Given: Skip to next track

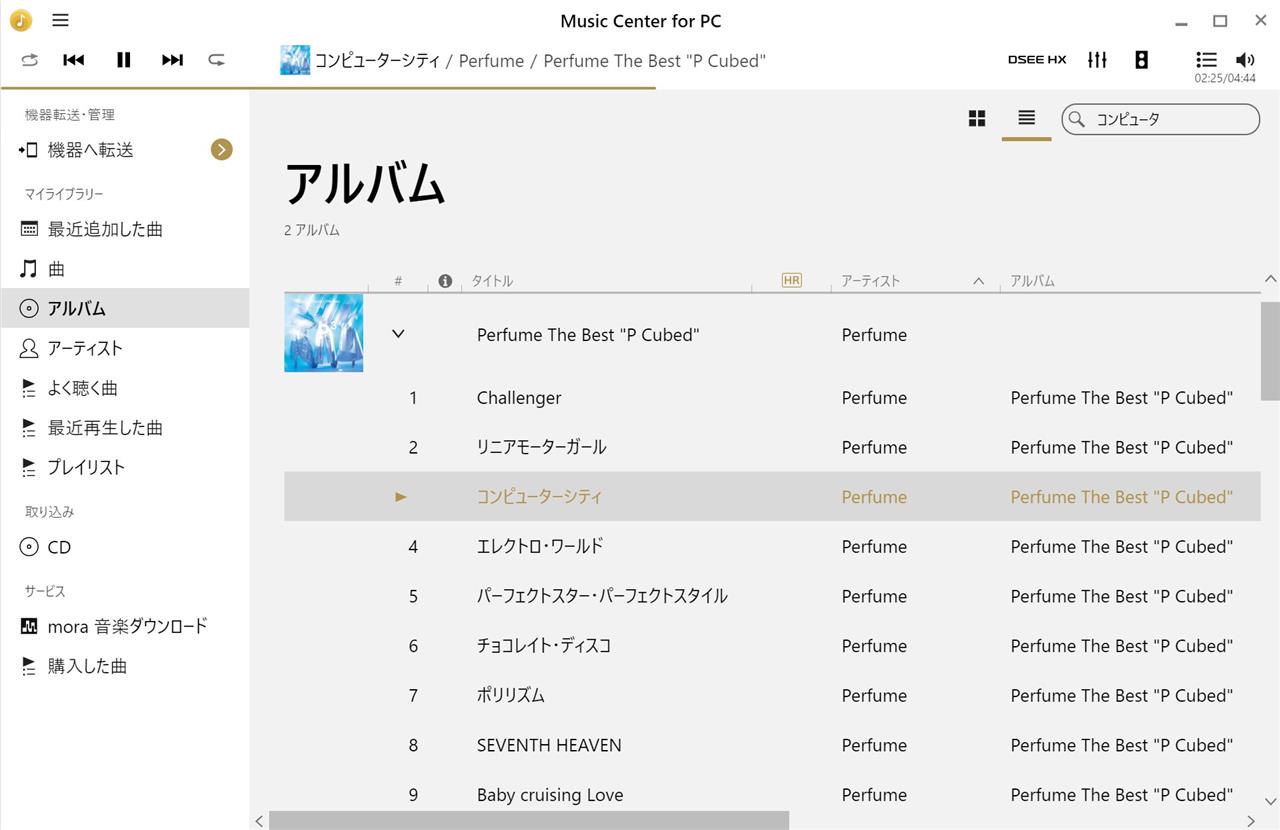Looking at the screenshot, I should pyautogui.click(x=172, y=60).
